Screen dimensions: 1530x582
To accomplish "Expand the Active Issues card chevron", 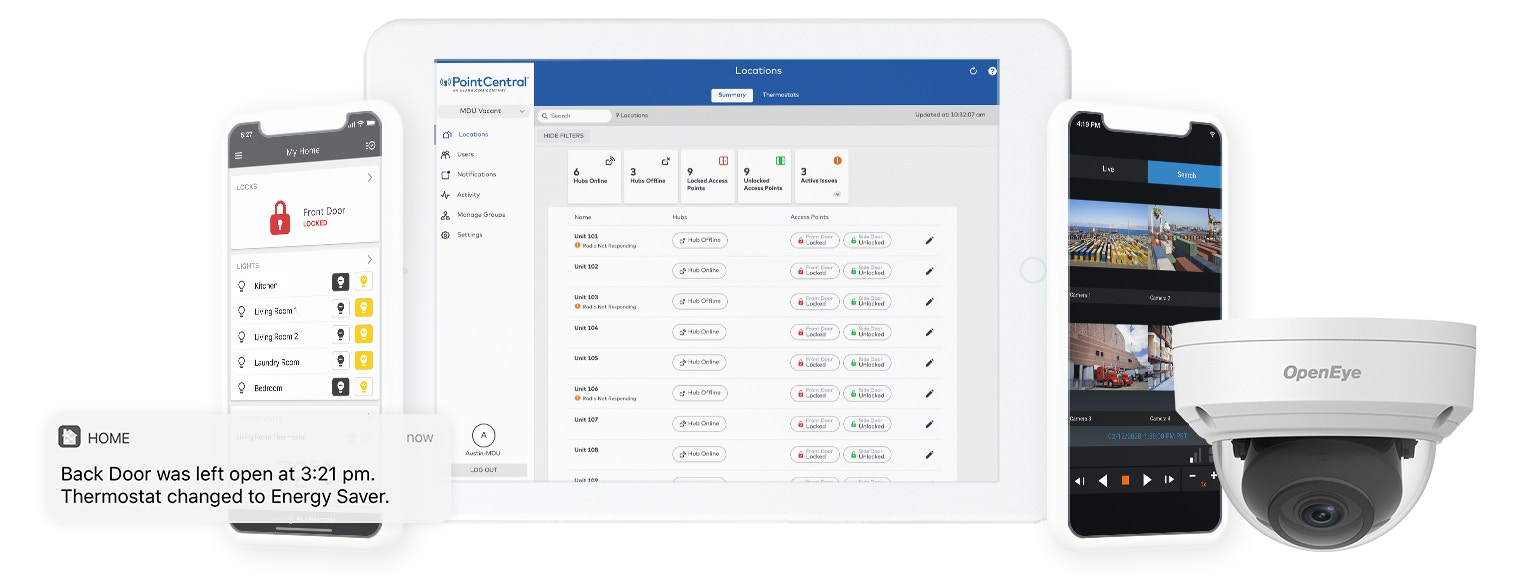I will tap(837, 194).
